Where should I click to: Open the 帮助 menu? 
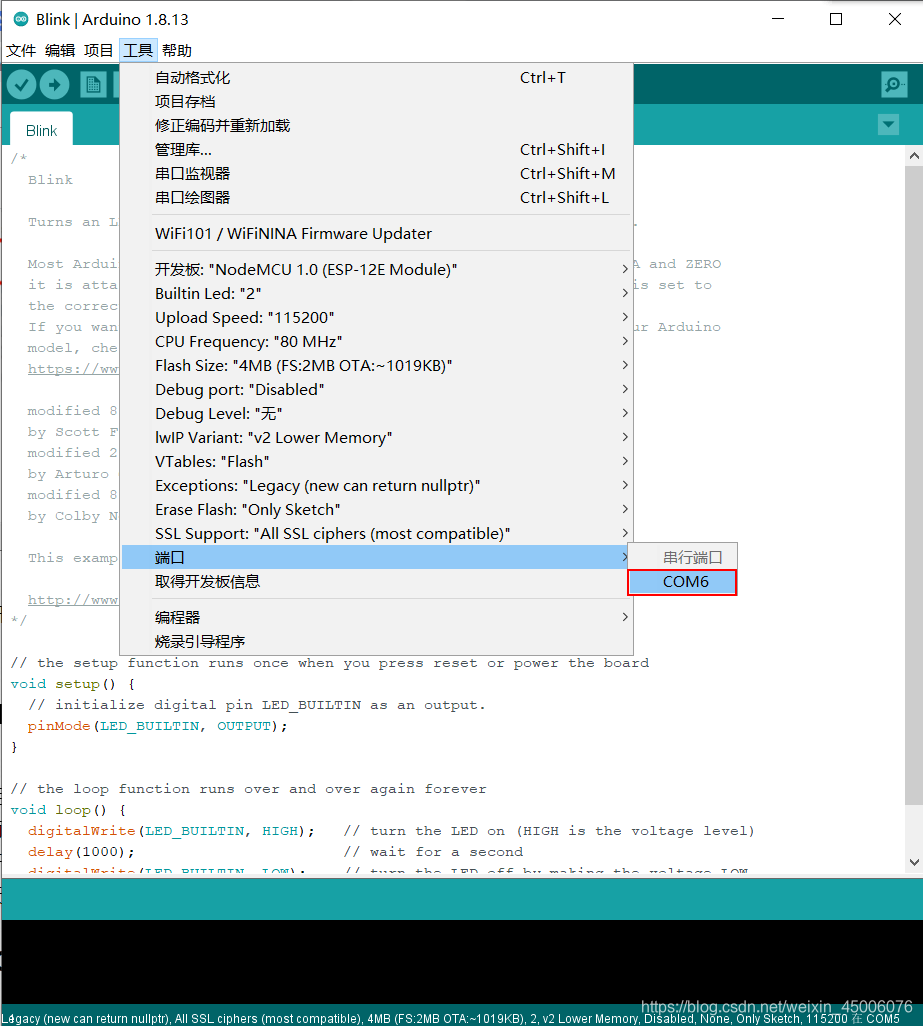(x=177, y=50)
